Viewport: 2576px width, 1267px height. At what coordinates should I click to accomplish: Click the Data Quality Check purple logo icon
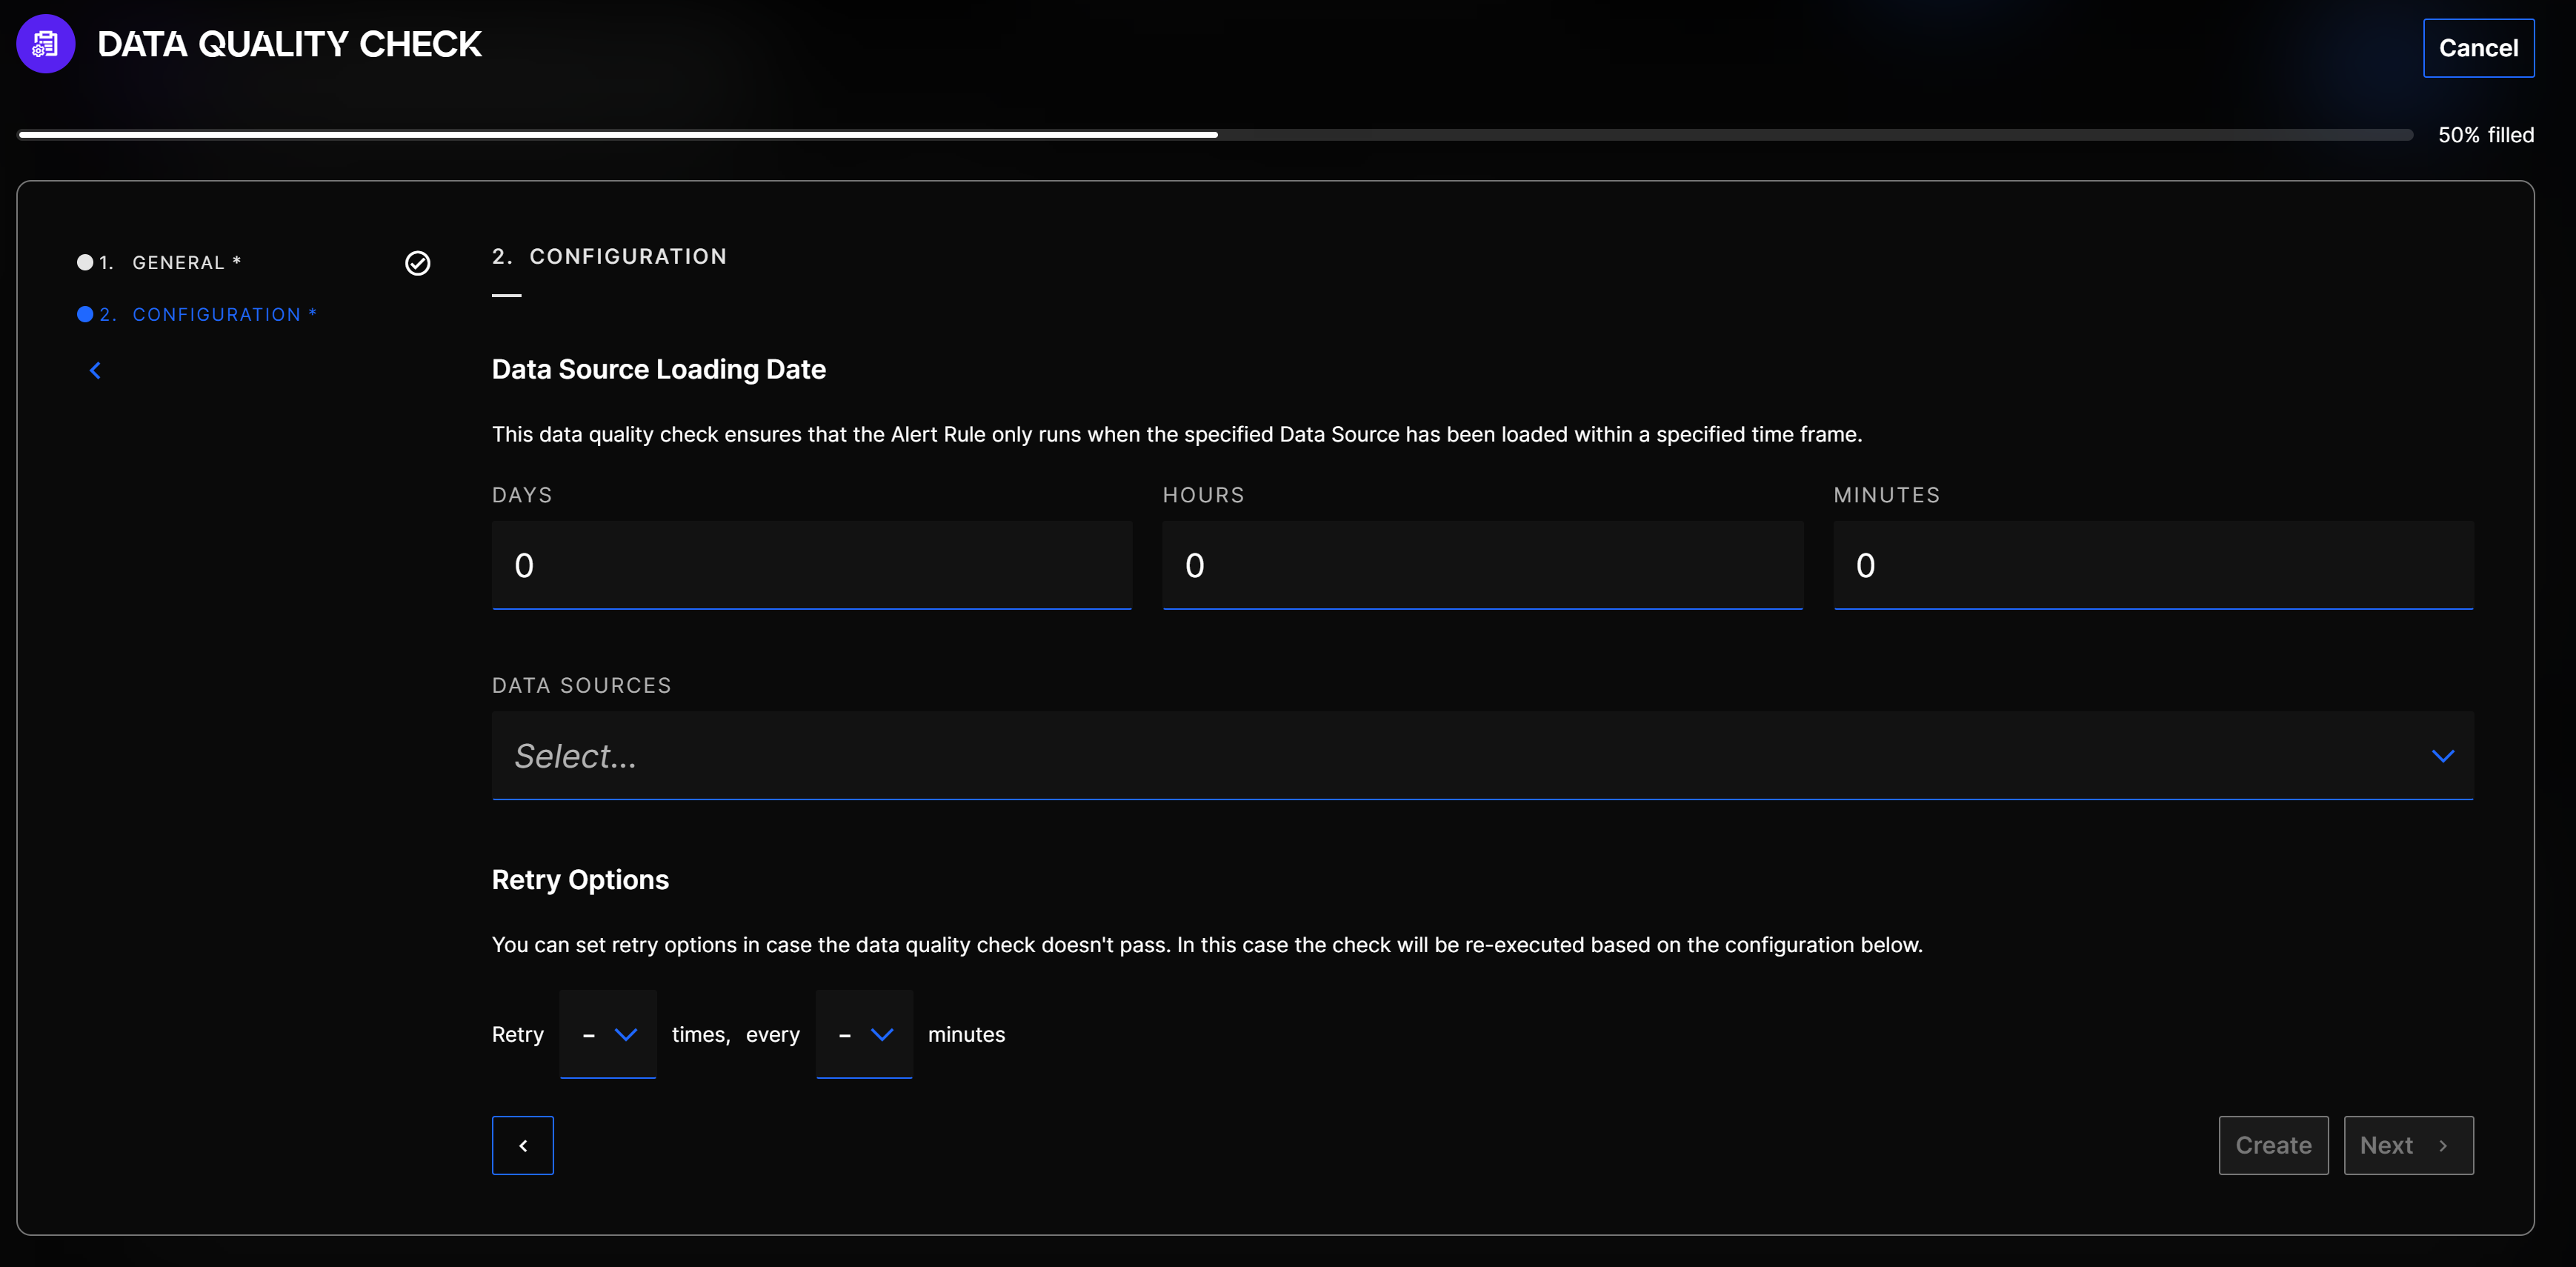coord(45,44)
